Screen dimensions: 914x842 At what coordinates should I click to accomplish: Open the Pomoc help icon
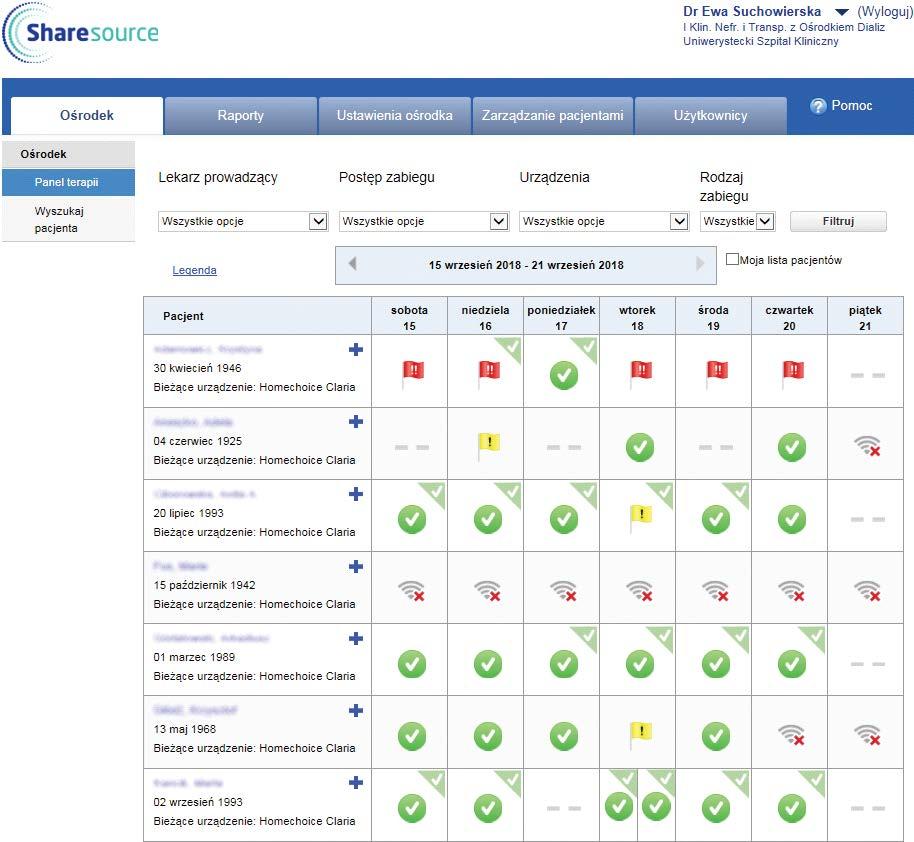[x=818, y=106]
